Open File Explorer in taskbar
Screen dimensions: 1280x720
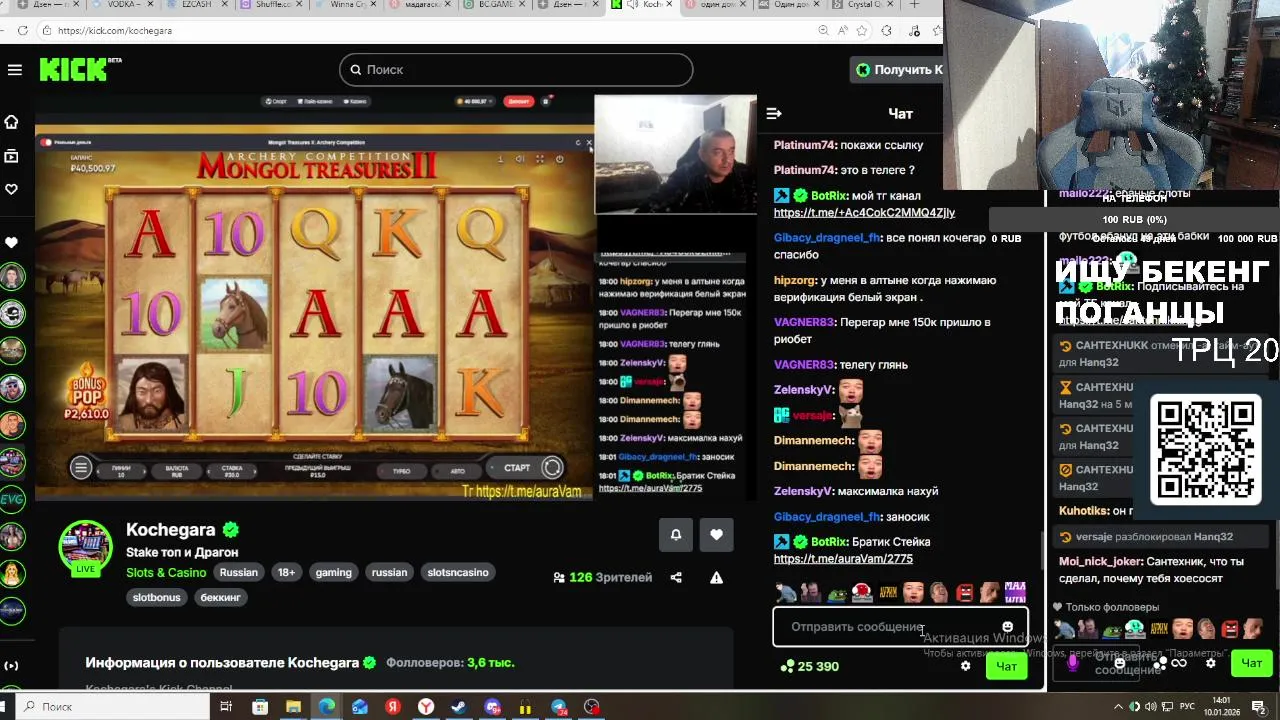click(x=293, y=707)
